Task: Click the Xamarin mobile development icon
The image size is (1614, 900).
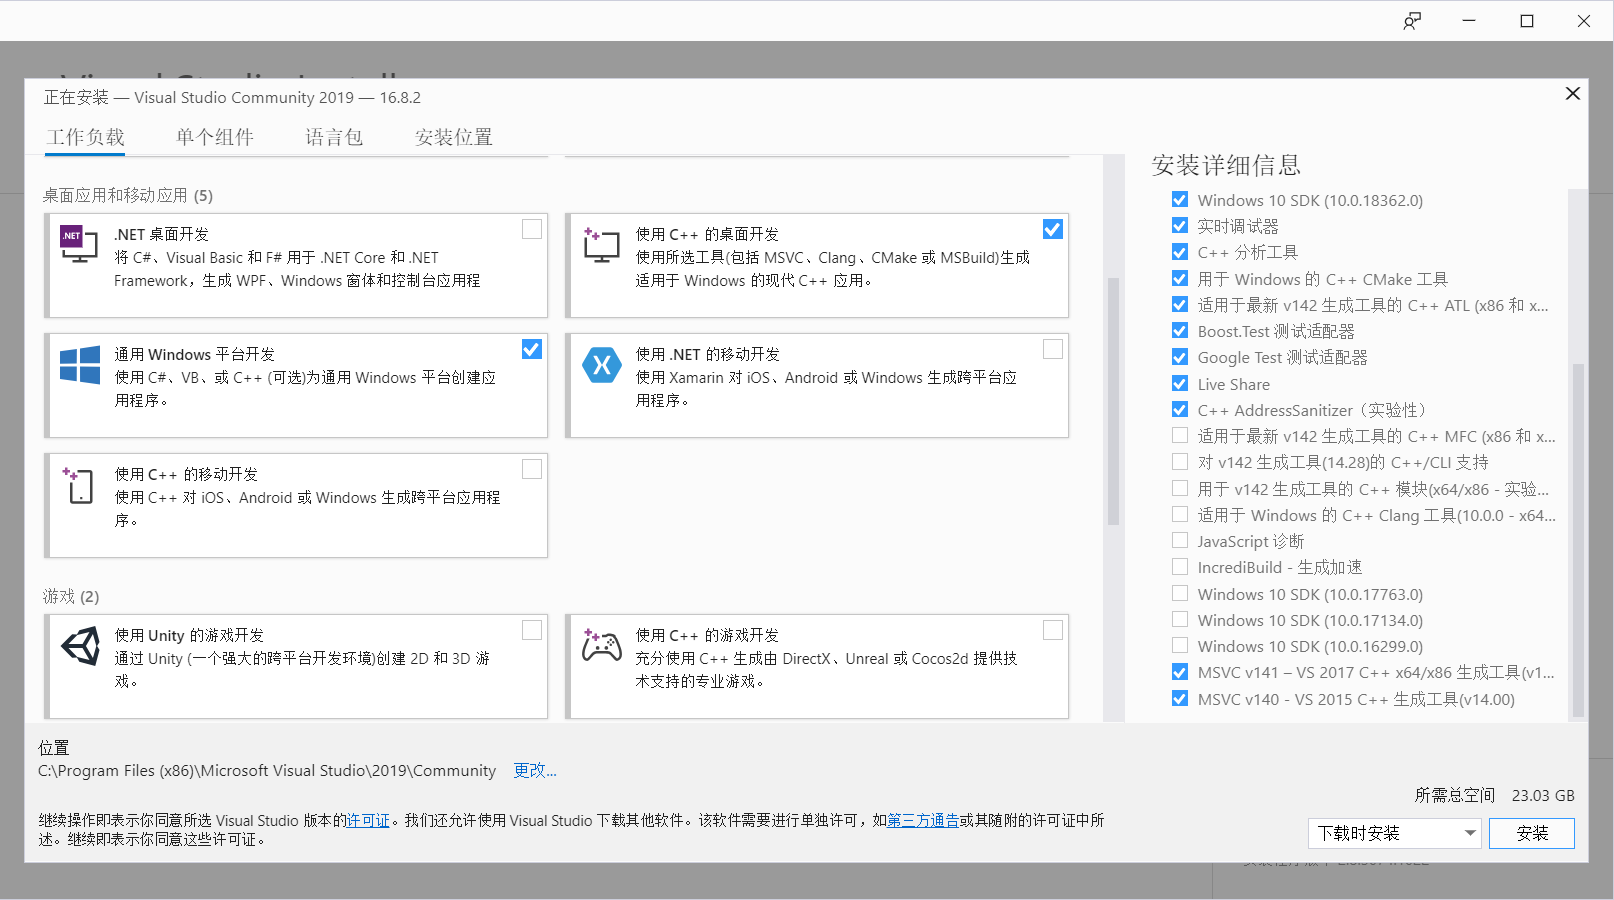Action: coord(602,365)
